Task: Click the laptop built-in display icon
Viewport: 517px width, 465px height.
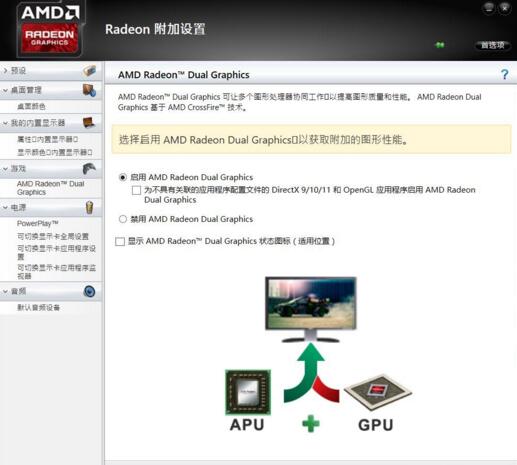Action: (x=89, y=123)
